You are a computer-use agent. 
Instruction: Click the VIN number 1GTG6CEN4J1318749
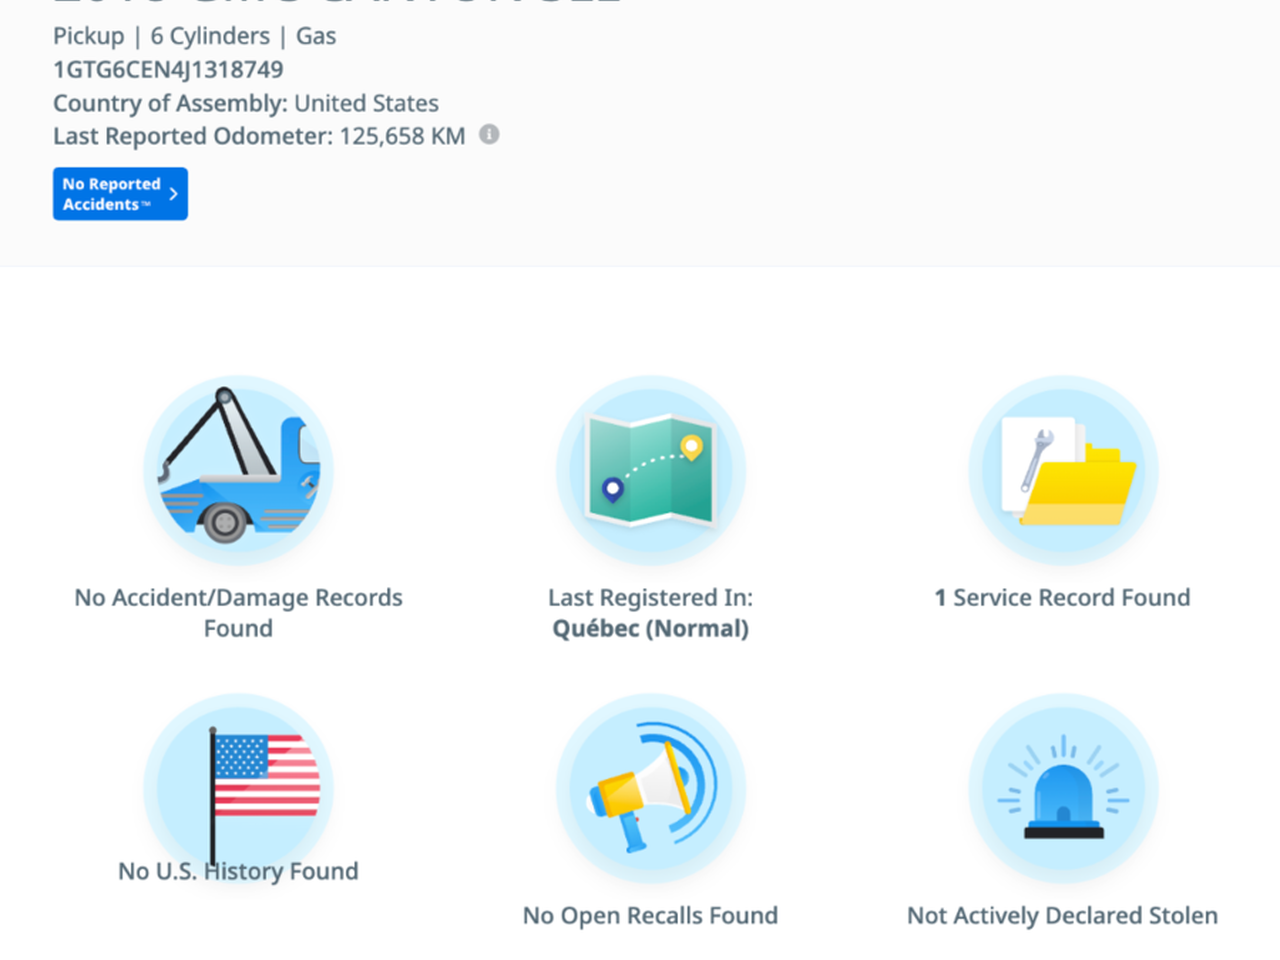click(168, 69)
